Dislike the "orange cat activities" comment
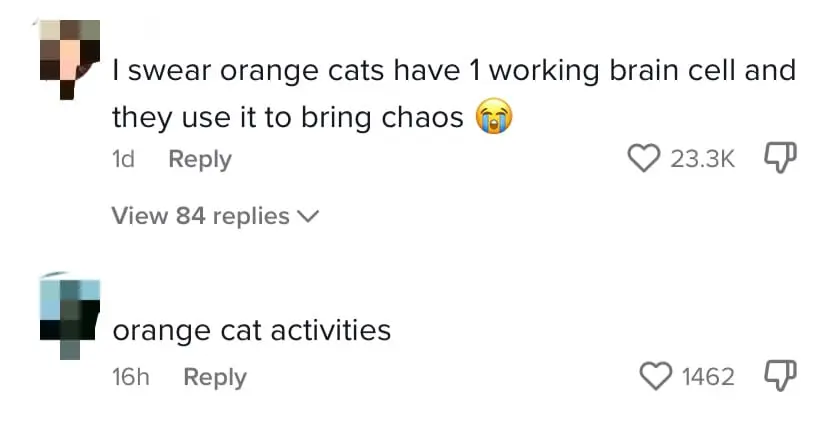The width and height of the screenshot is (828, 421). [x=777, y=375]
